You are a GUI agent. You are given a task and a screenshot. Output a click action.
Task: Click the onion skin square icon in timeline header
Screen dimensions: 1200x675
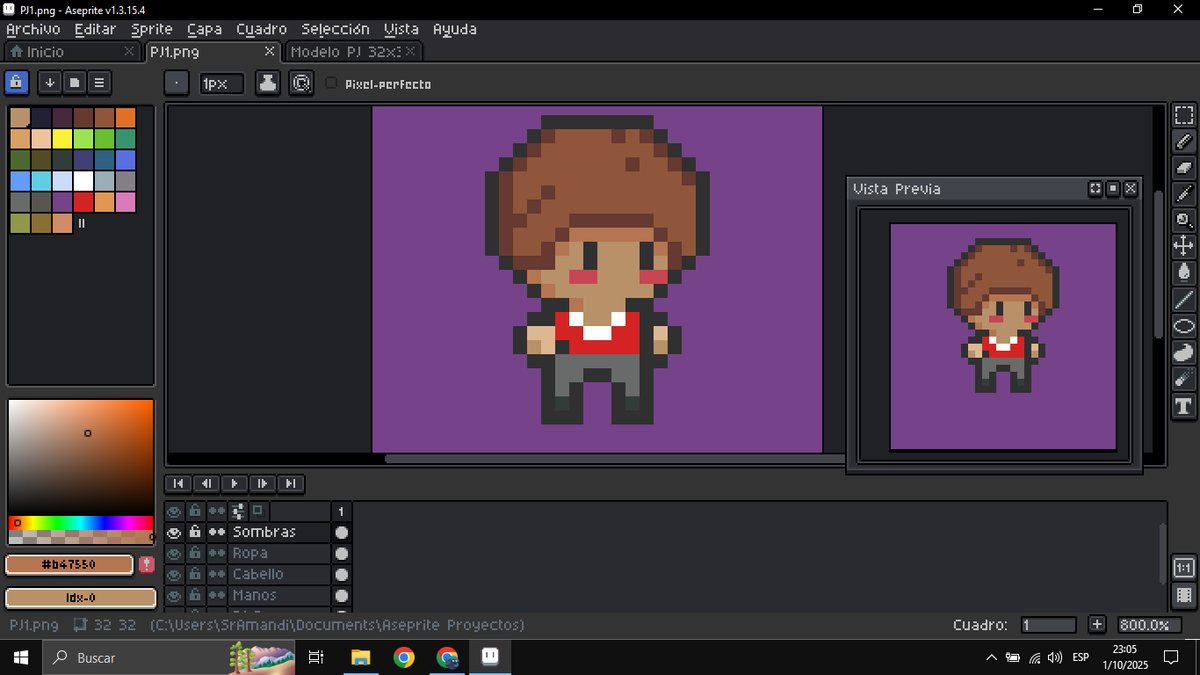[x=257, y=511]
